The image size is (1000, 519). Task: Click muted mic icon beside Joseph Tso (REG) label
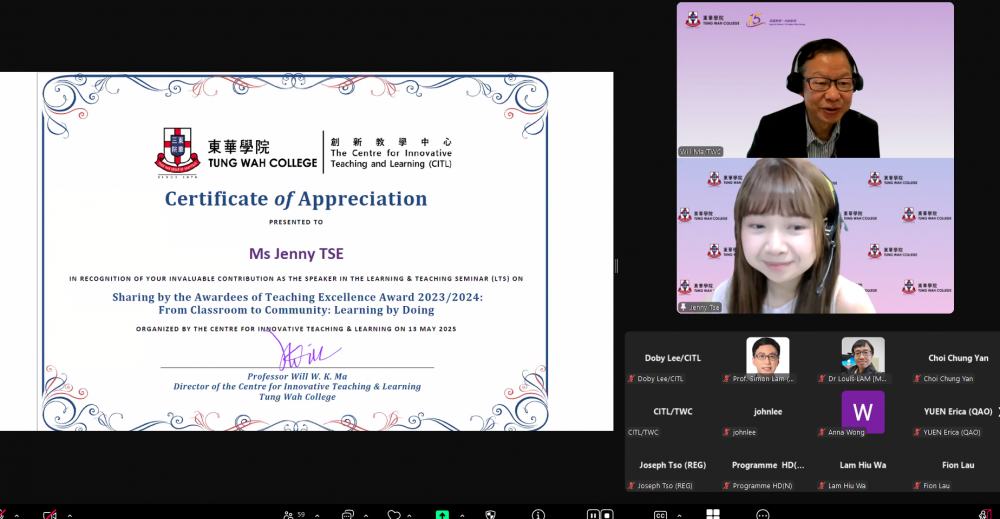tap(631, 486)
